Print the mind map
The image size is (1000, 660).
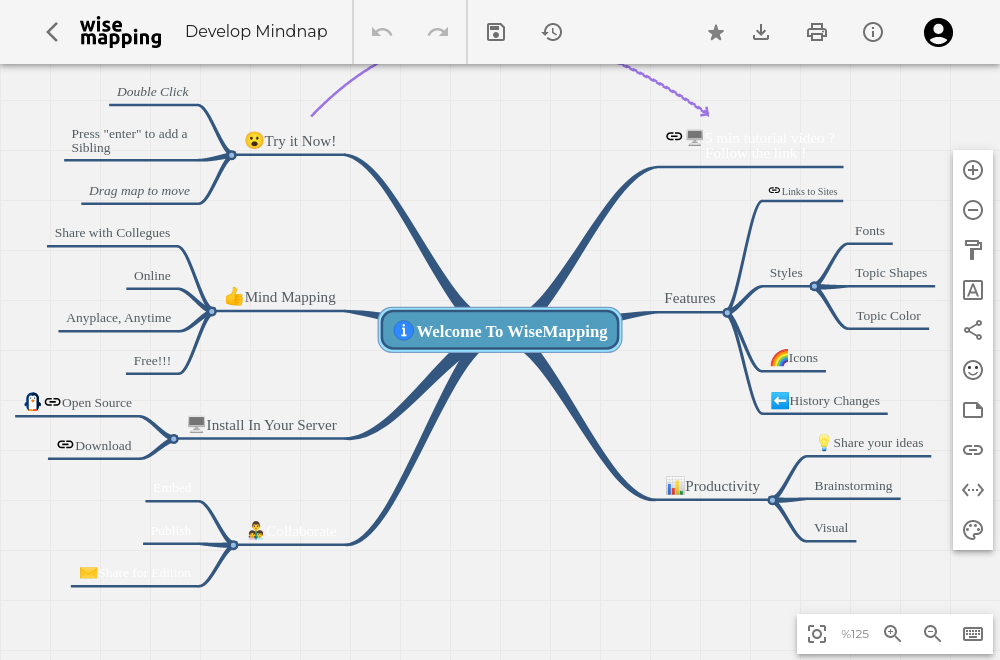pyautogui.click(x=817, y=32)
